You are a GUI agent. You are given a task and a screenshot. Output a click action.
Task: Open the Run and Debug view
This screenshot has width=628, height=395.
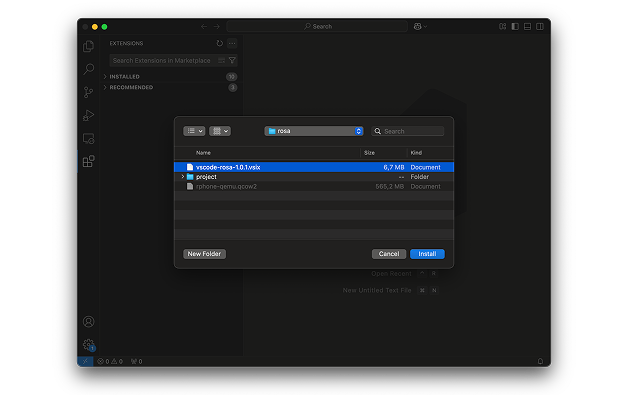pos(89,115)
